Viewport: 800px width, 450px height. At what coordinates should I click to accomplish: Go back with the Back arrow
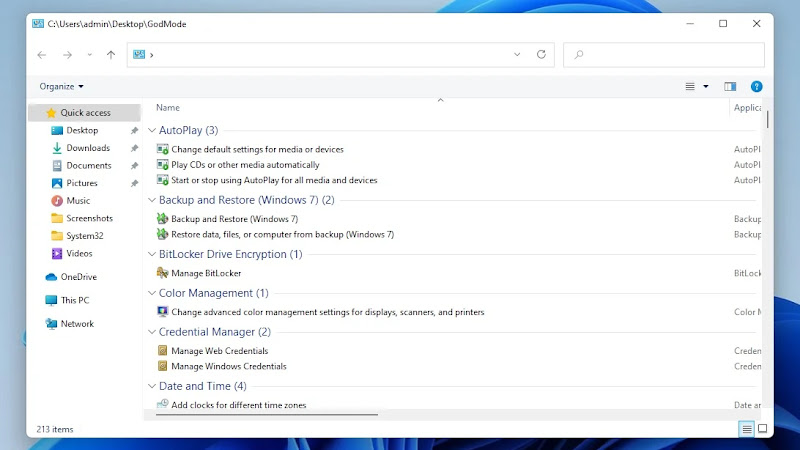42,55
